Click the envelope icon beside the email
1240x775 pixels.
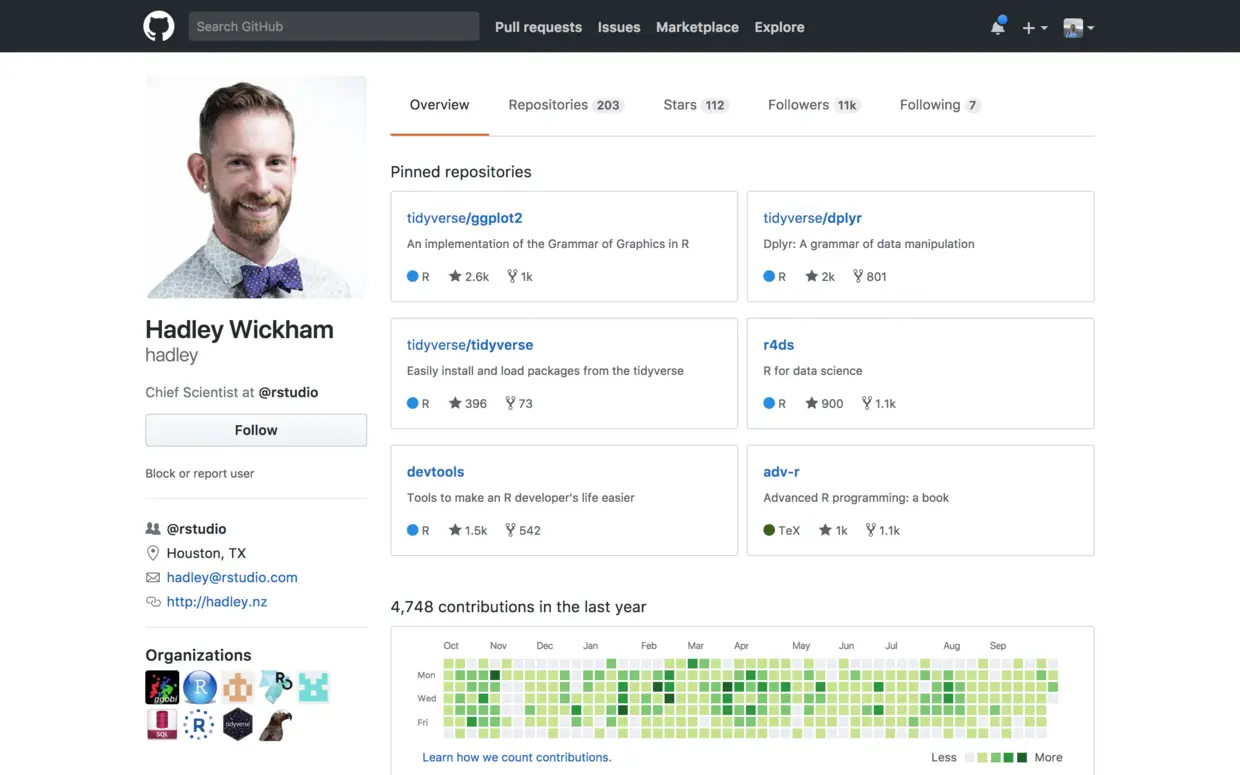pyautogui.click(x=153, y=577)
